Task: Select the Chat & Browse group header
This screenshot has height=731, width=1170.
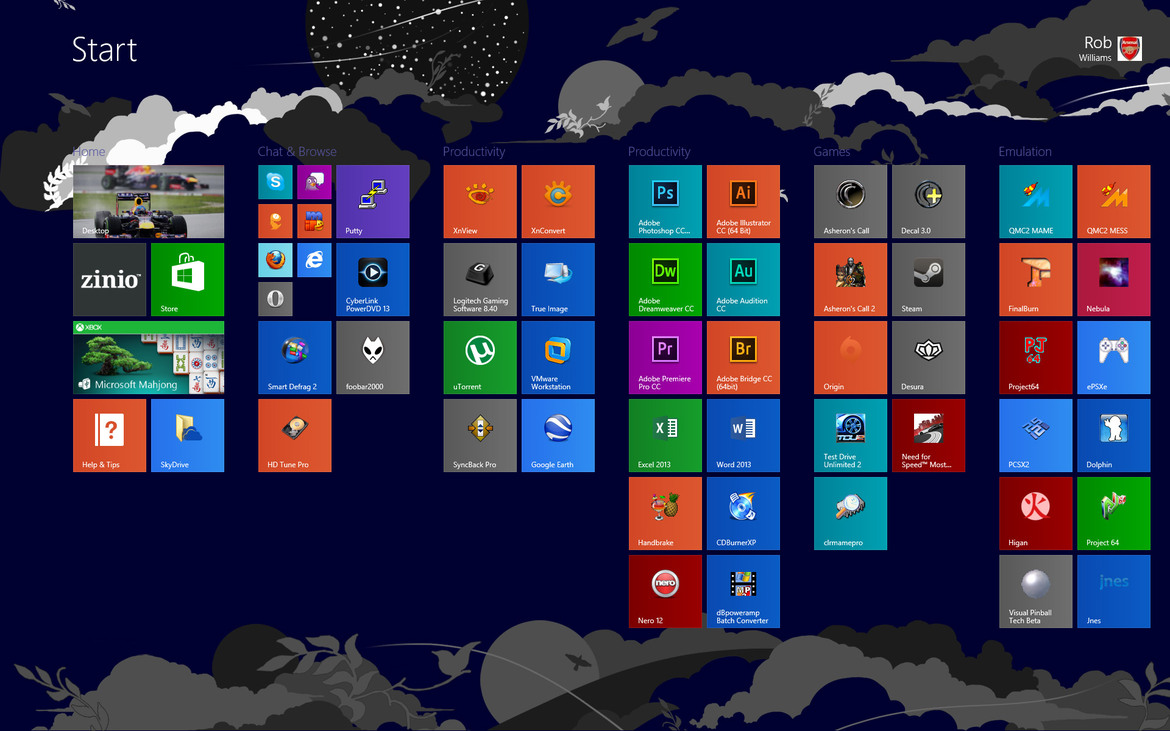Action: (x=297, y=151)
